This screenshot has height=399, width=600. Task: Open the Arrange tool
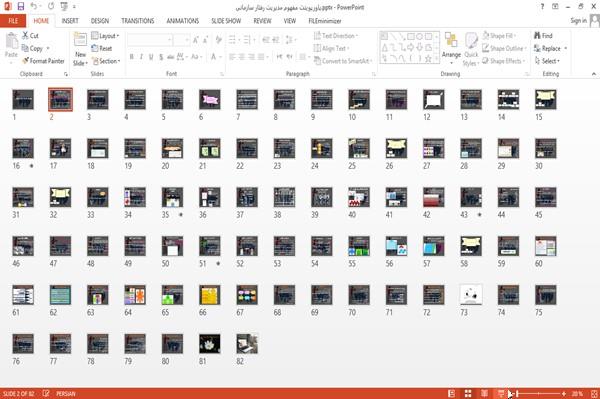click(451, 49)
